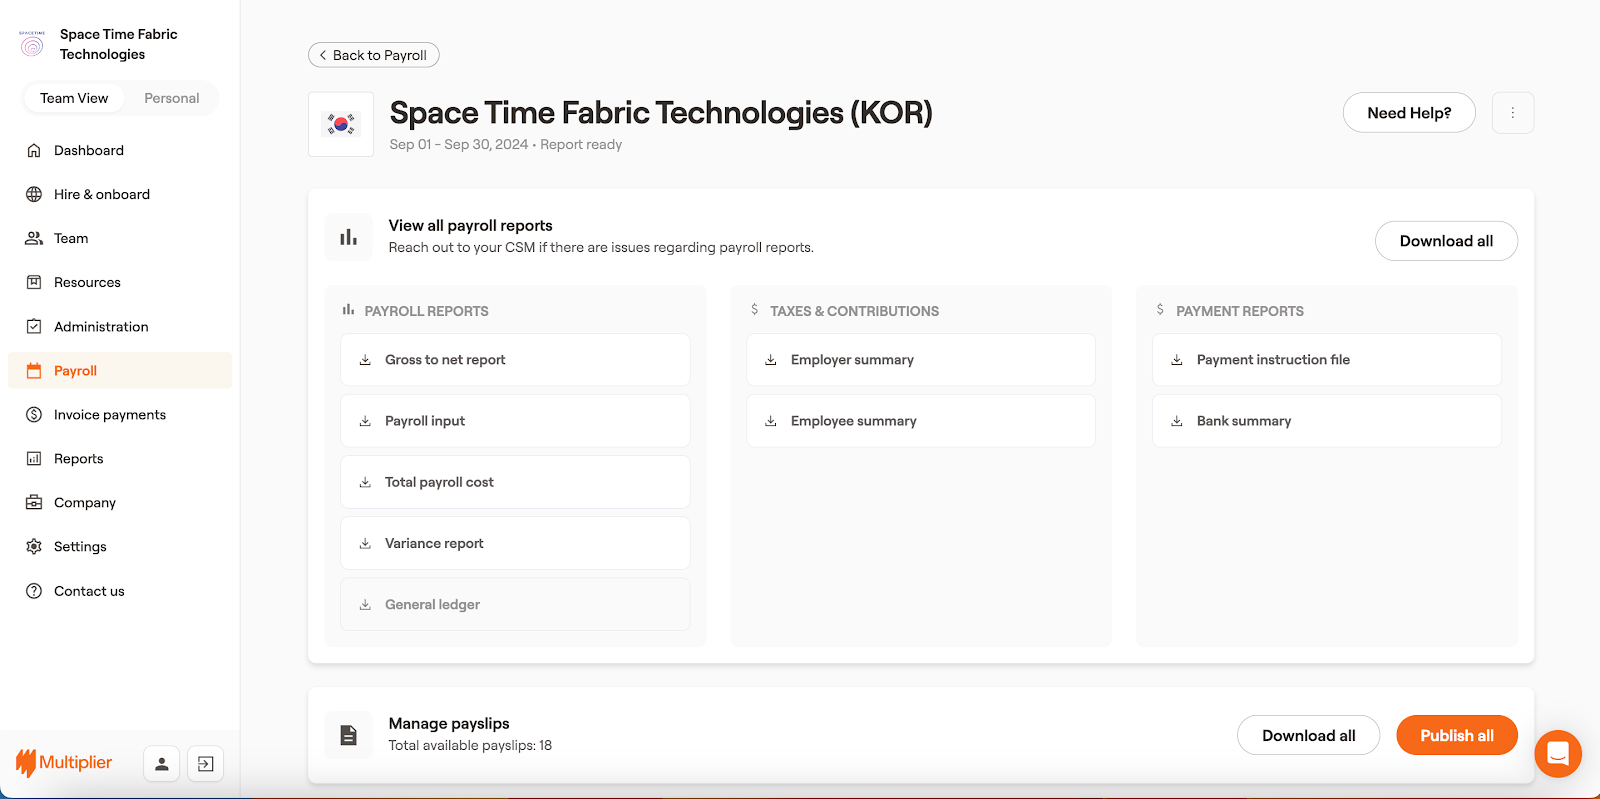Download all payroll reports

[1446, 241]
